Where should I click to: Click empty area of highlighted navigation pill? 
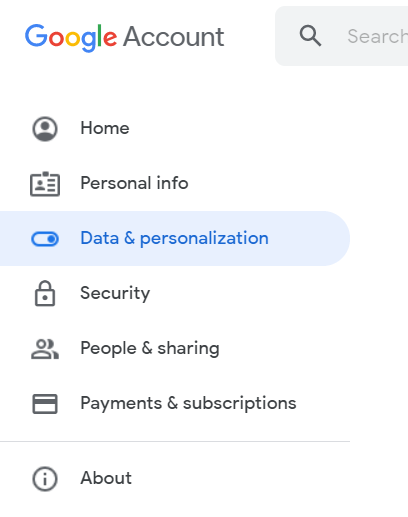[x=308, y=238]
